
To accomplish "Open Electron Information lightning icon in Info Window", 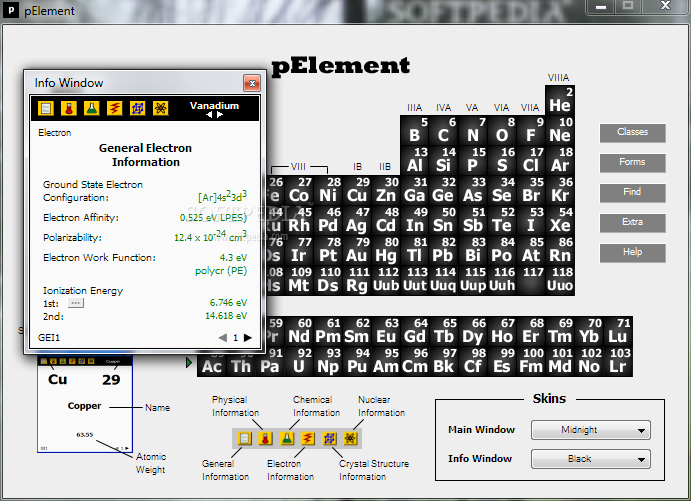I will (115, 108).
